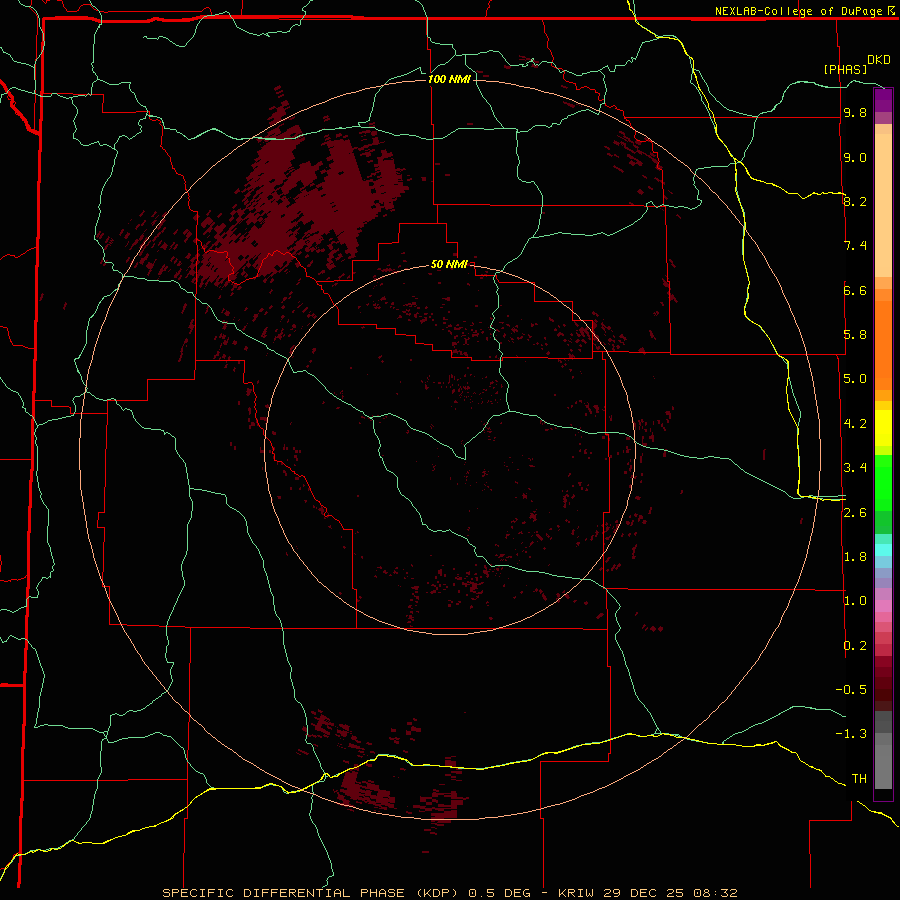Select the 2.6 value on the color scale

click(x=855, y=513)
